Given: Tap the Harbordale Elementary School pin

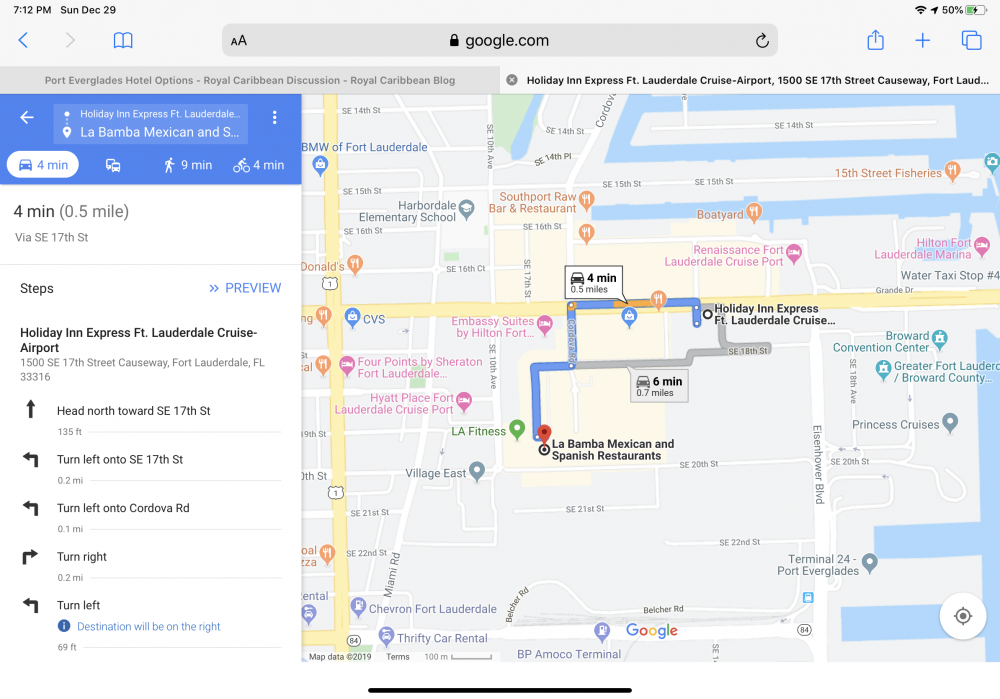Looking at the screenshot, I should tap(467, 209).
